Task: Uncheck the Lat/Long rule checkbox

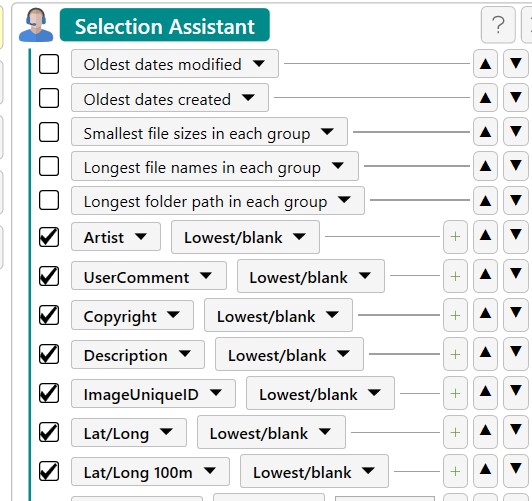Action: [x=49, y=432]
